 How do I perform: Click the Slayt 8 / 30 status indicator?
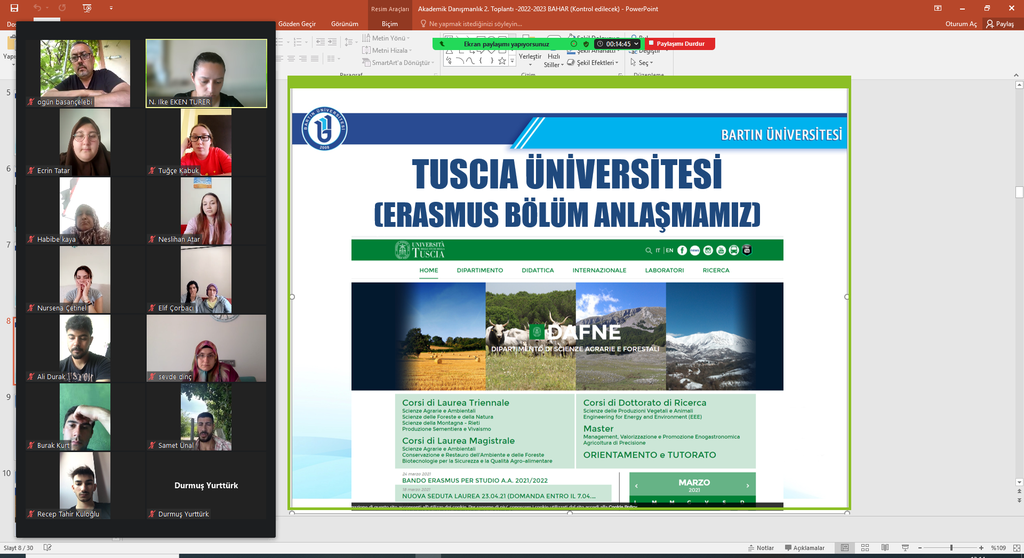click(18, 548)
